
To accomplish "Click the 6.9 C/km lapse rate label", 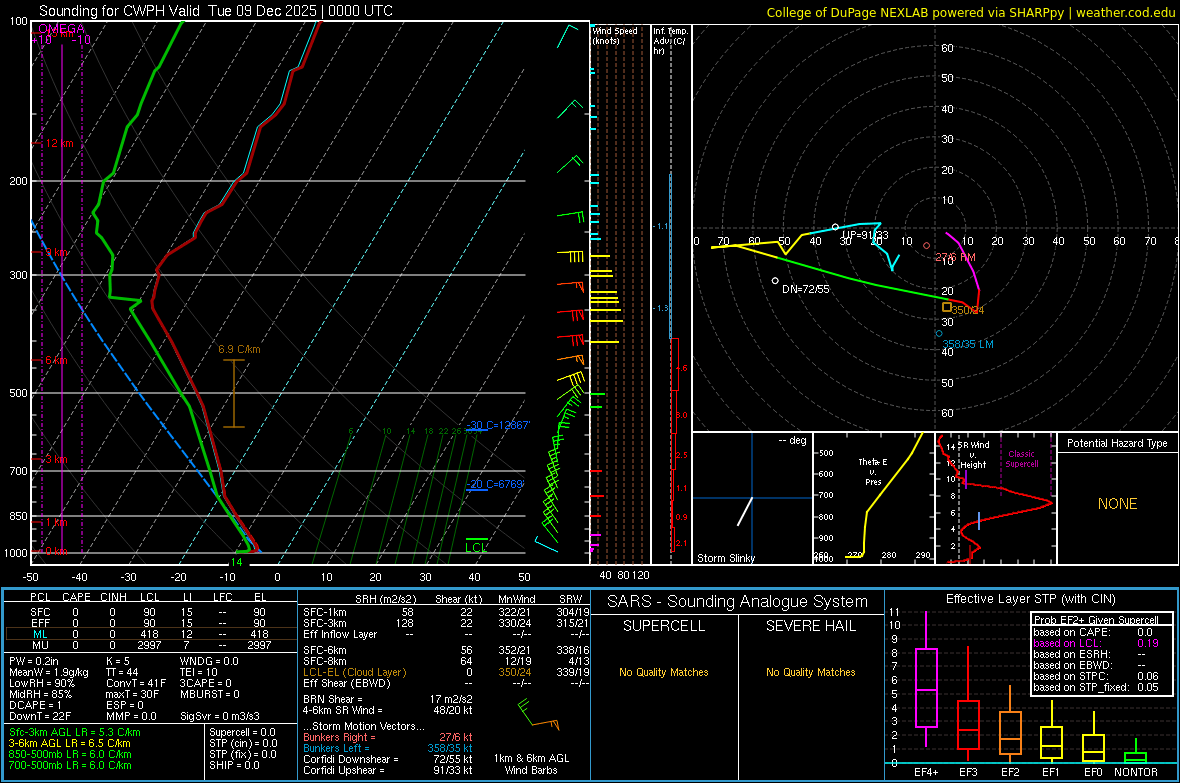I will [239, 349].
